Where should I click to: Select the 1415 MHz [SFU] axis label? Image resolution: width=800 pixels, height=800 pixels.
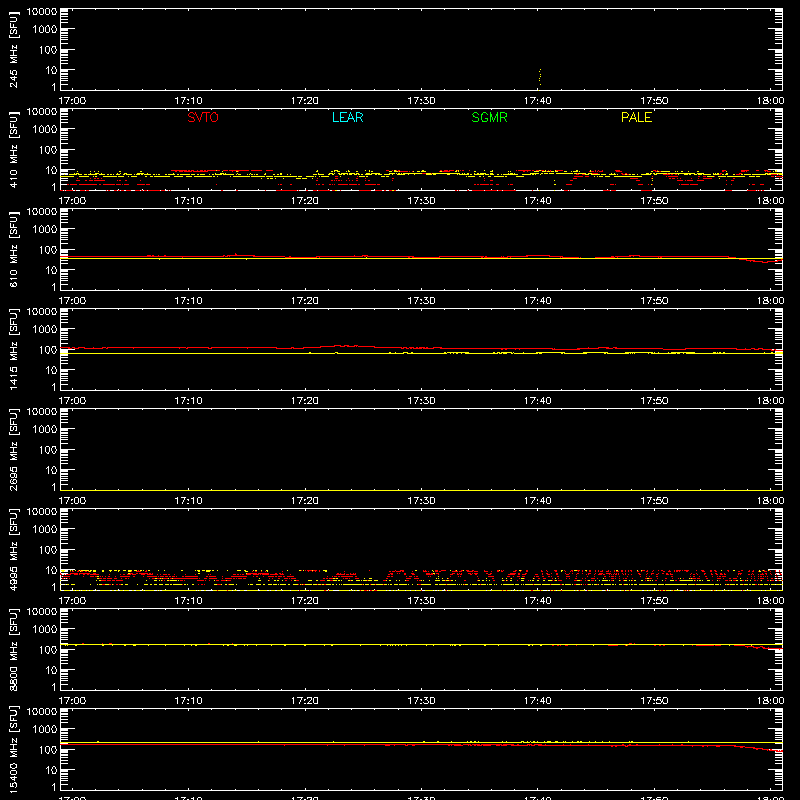[13, 349]
